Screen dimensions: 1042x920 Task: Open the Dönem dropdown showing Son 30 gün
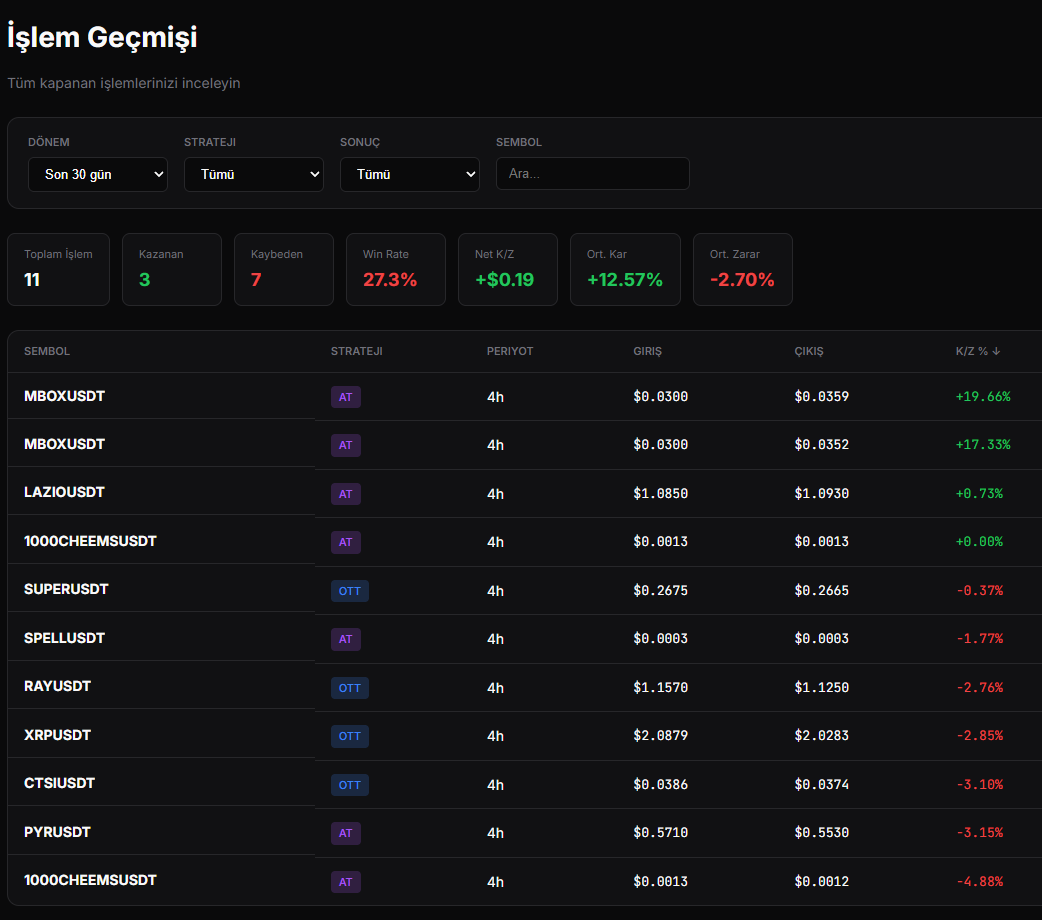tap(98, 174)
